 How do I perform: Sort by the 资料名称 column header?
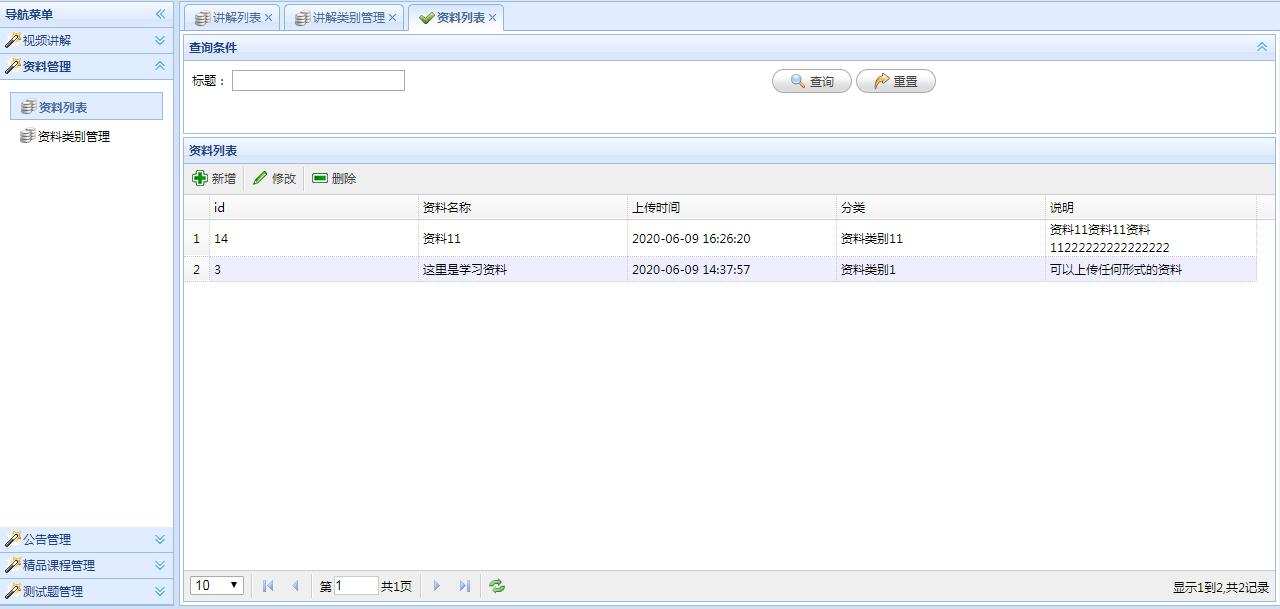(x=522, y=207)
